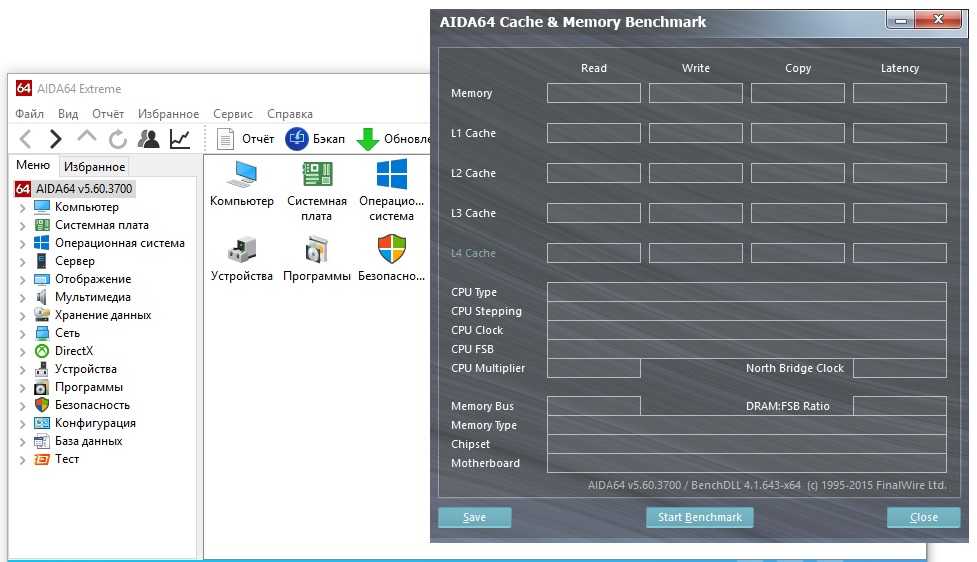Click the L1 Cache Write result field
The width and height of the screenshot is (977, 562).
click(695, 133)
